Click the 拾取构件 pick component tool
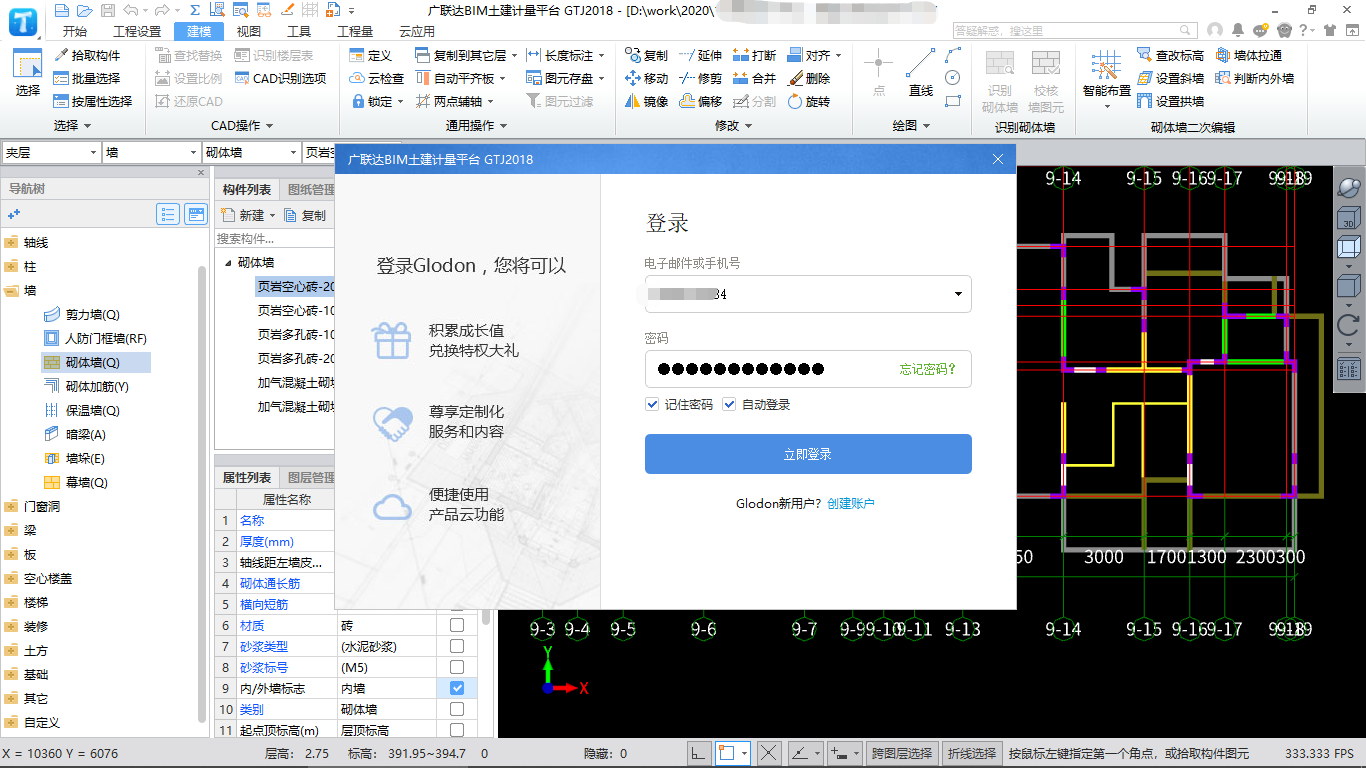The image size is (1366, 768). pyautogui.click(x=87, y=55)
